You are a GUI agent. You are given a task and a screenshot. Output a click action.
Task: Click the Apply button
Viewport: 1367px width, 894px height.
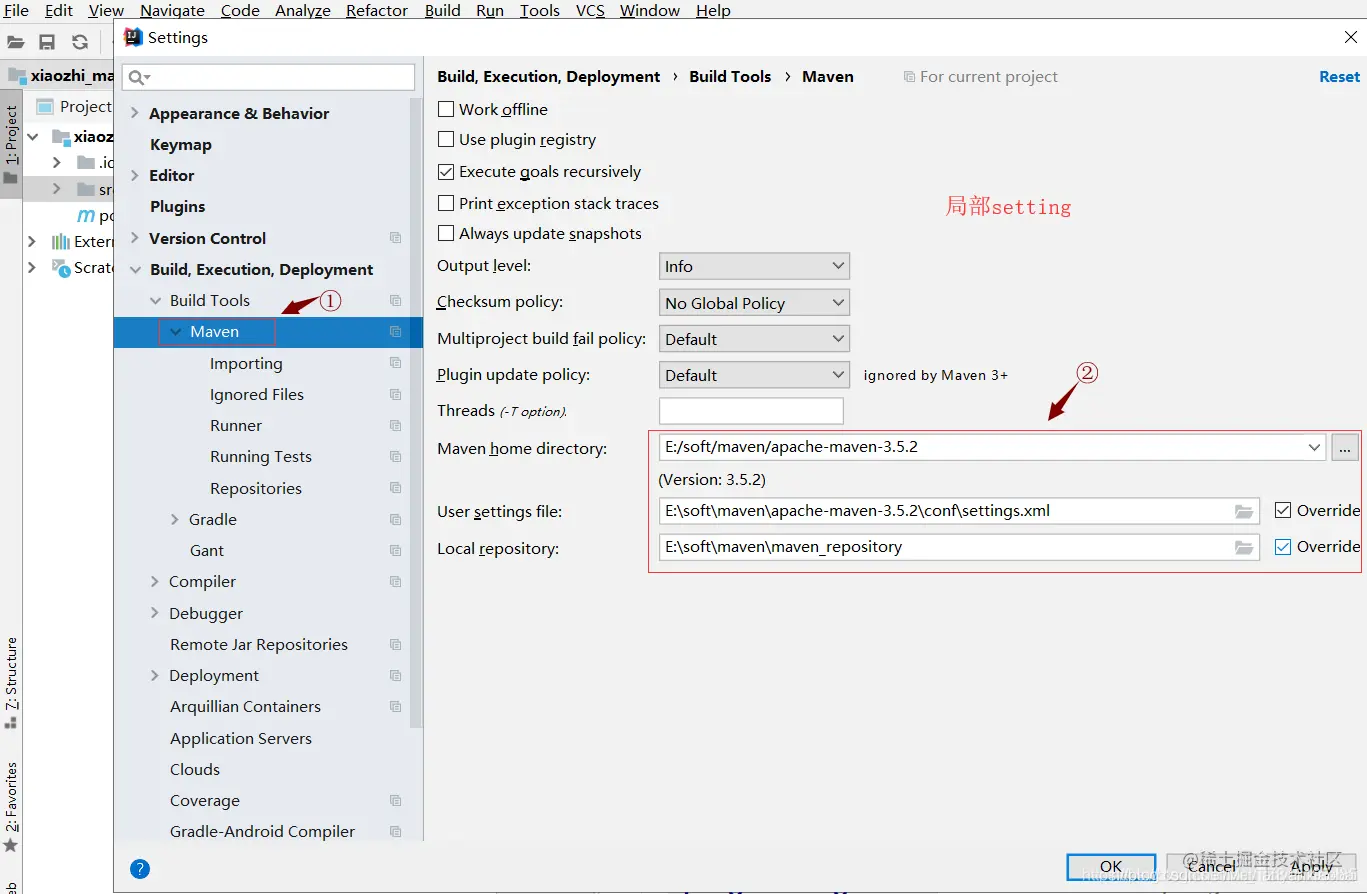click(x=1311, y=866)
